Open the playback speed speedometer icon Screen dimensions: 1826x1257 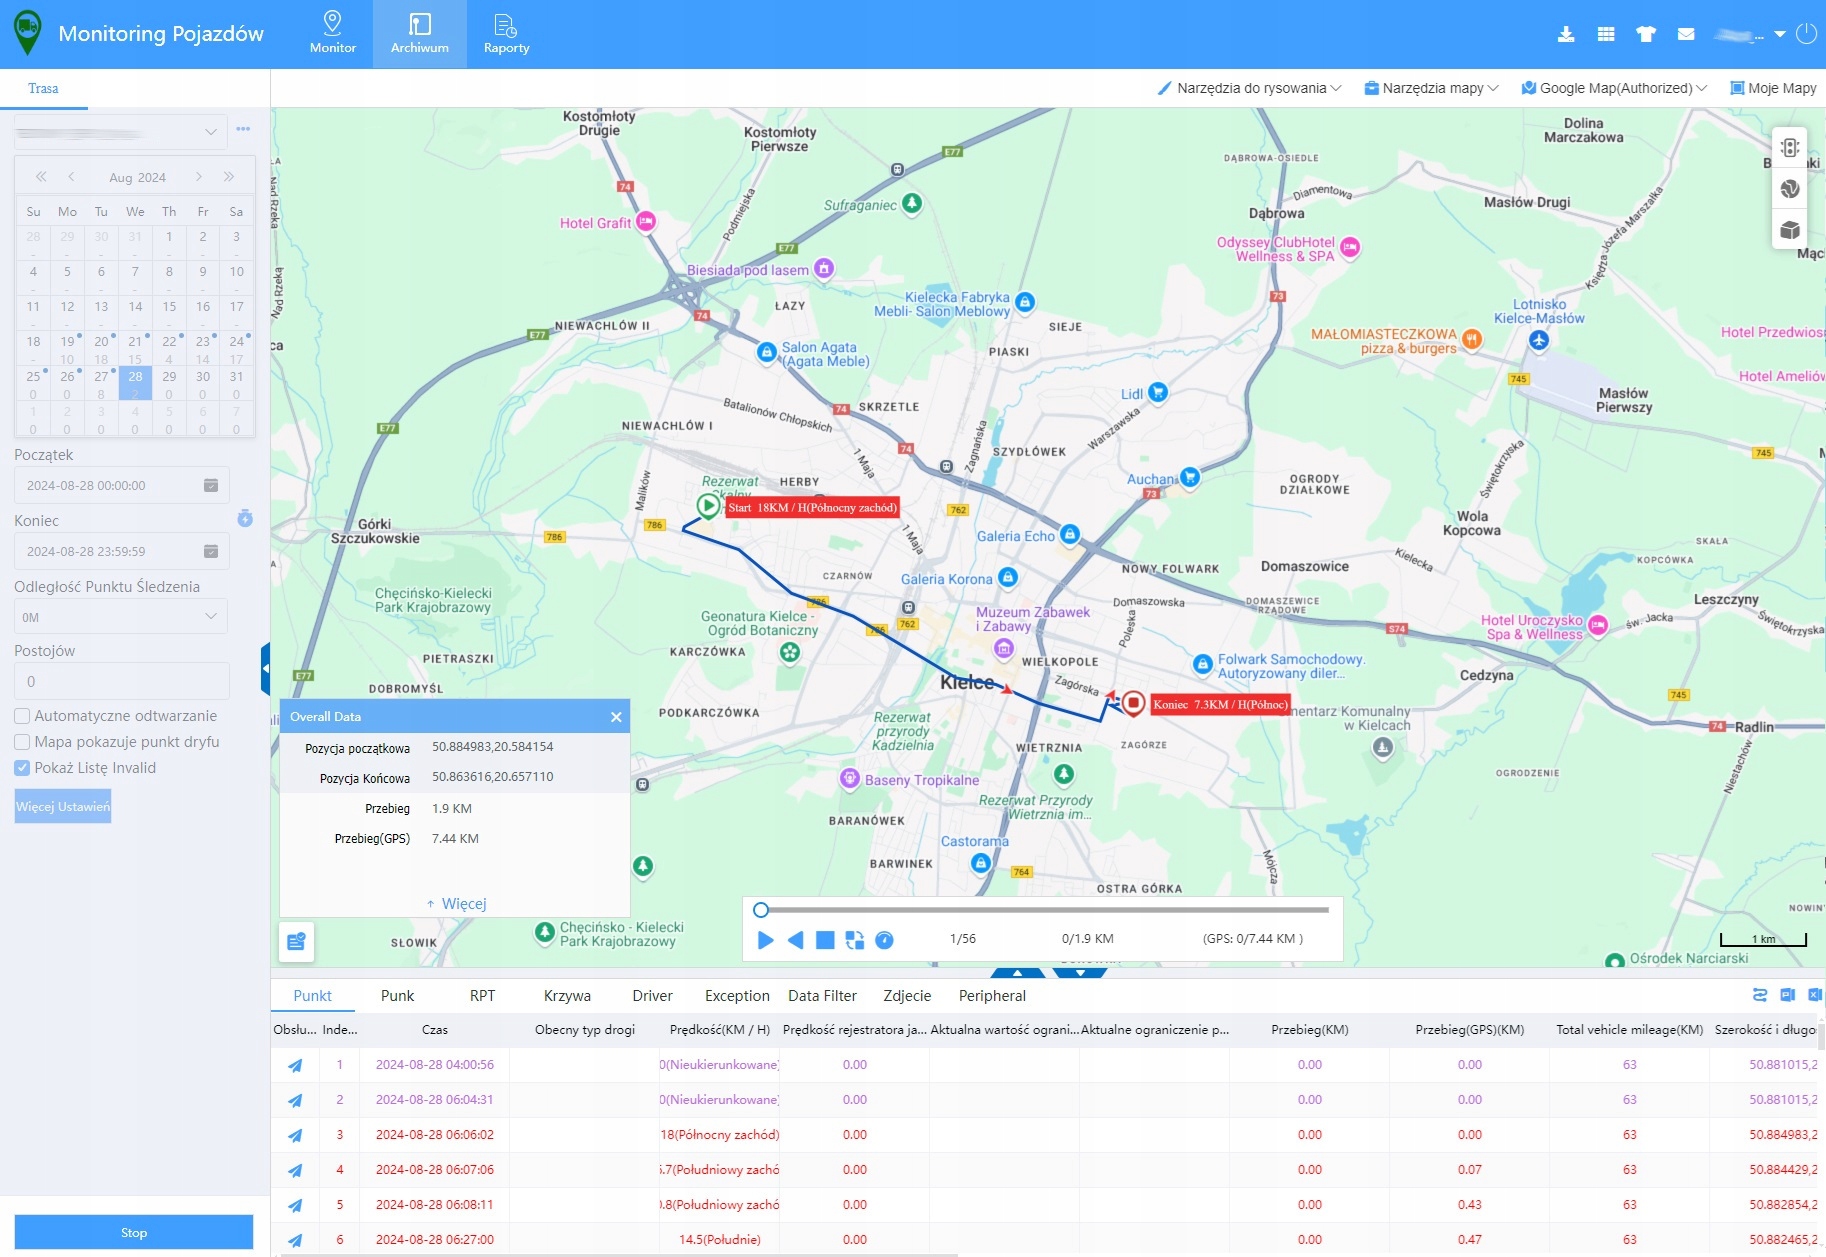(x=885, y=940)
